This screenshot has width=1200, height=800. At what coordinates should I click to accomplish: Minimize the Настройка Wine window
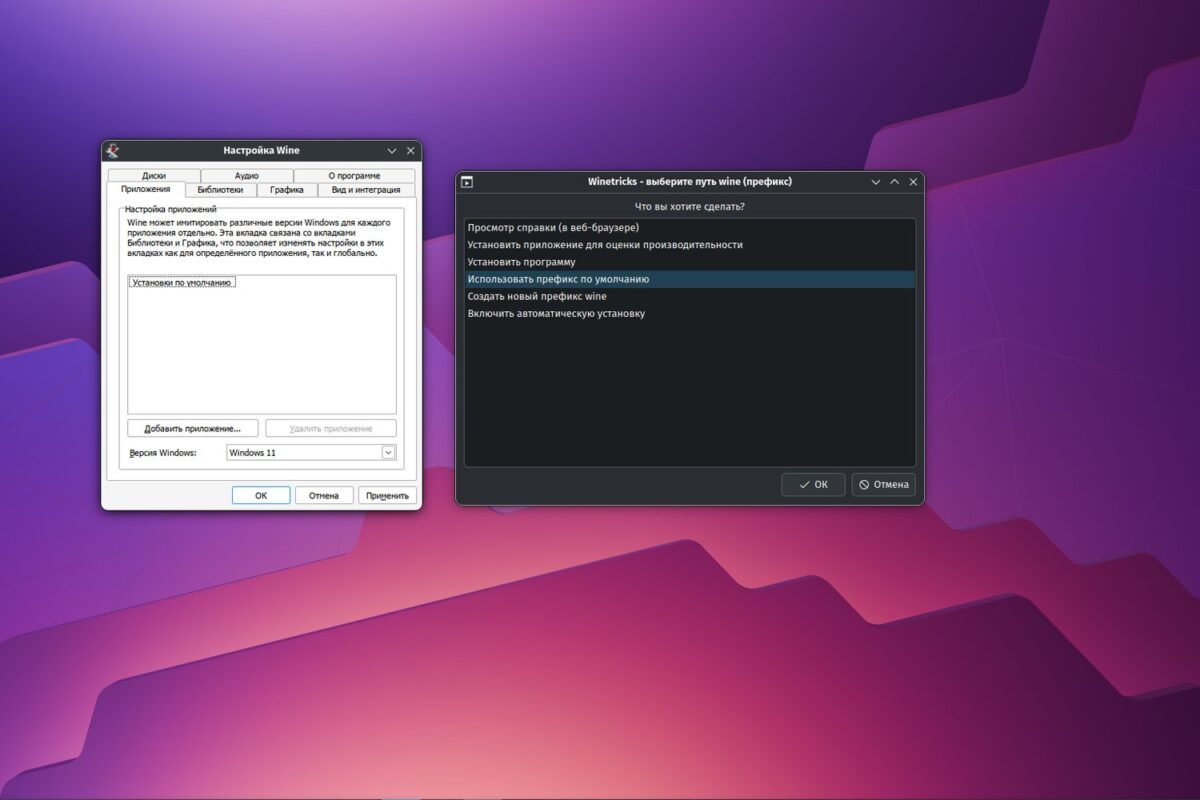point(392,151)
